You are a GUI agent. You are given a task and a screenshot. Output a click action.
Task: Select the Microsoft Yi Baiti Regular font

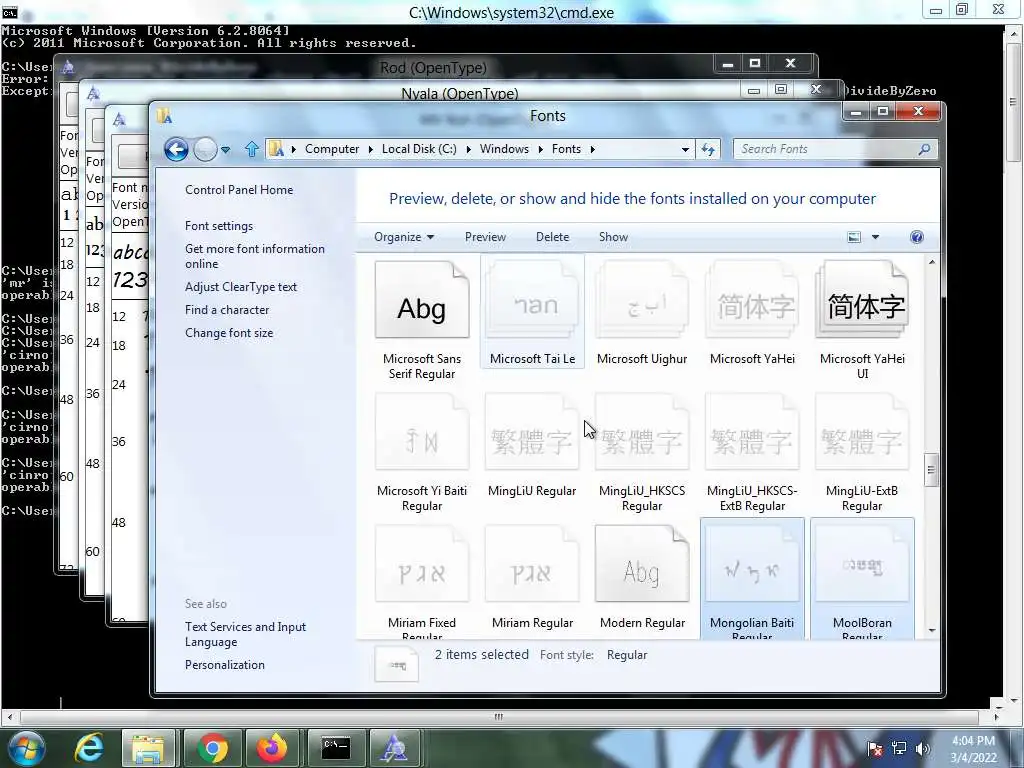(422, 432)
